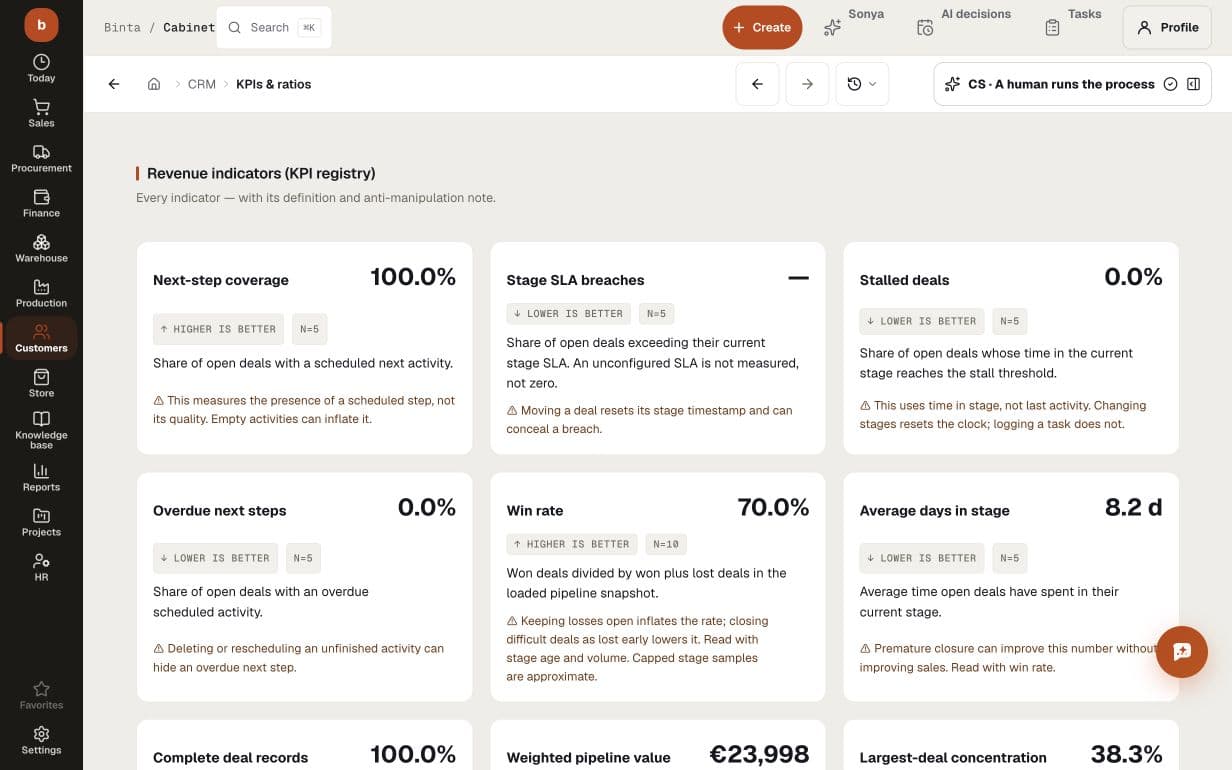Toggle the side panel layout icon
The width and height of the screenshot is (1232, 770).
1193,84
